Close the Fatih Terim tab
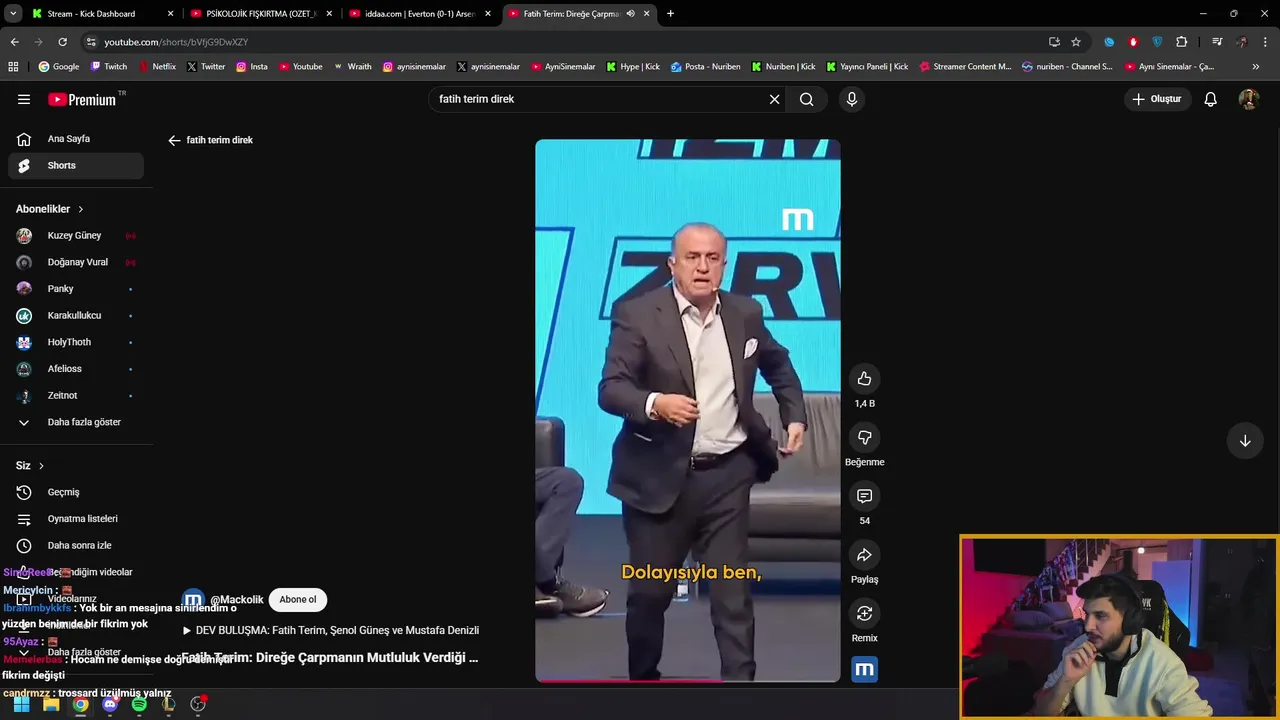The image size is (1280, 720). (x=647, y=14)
